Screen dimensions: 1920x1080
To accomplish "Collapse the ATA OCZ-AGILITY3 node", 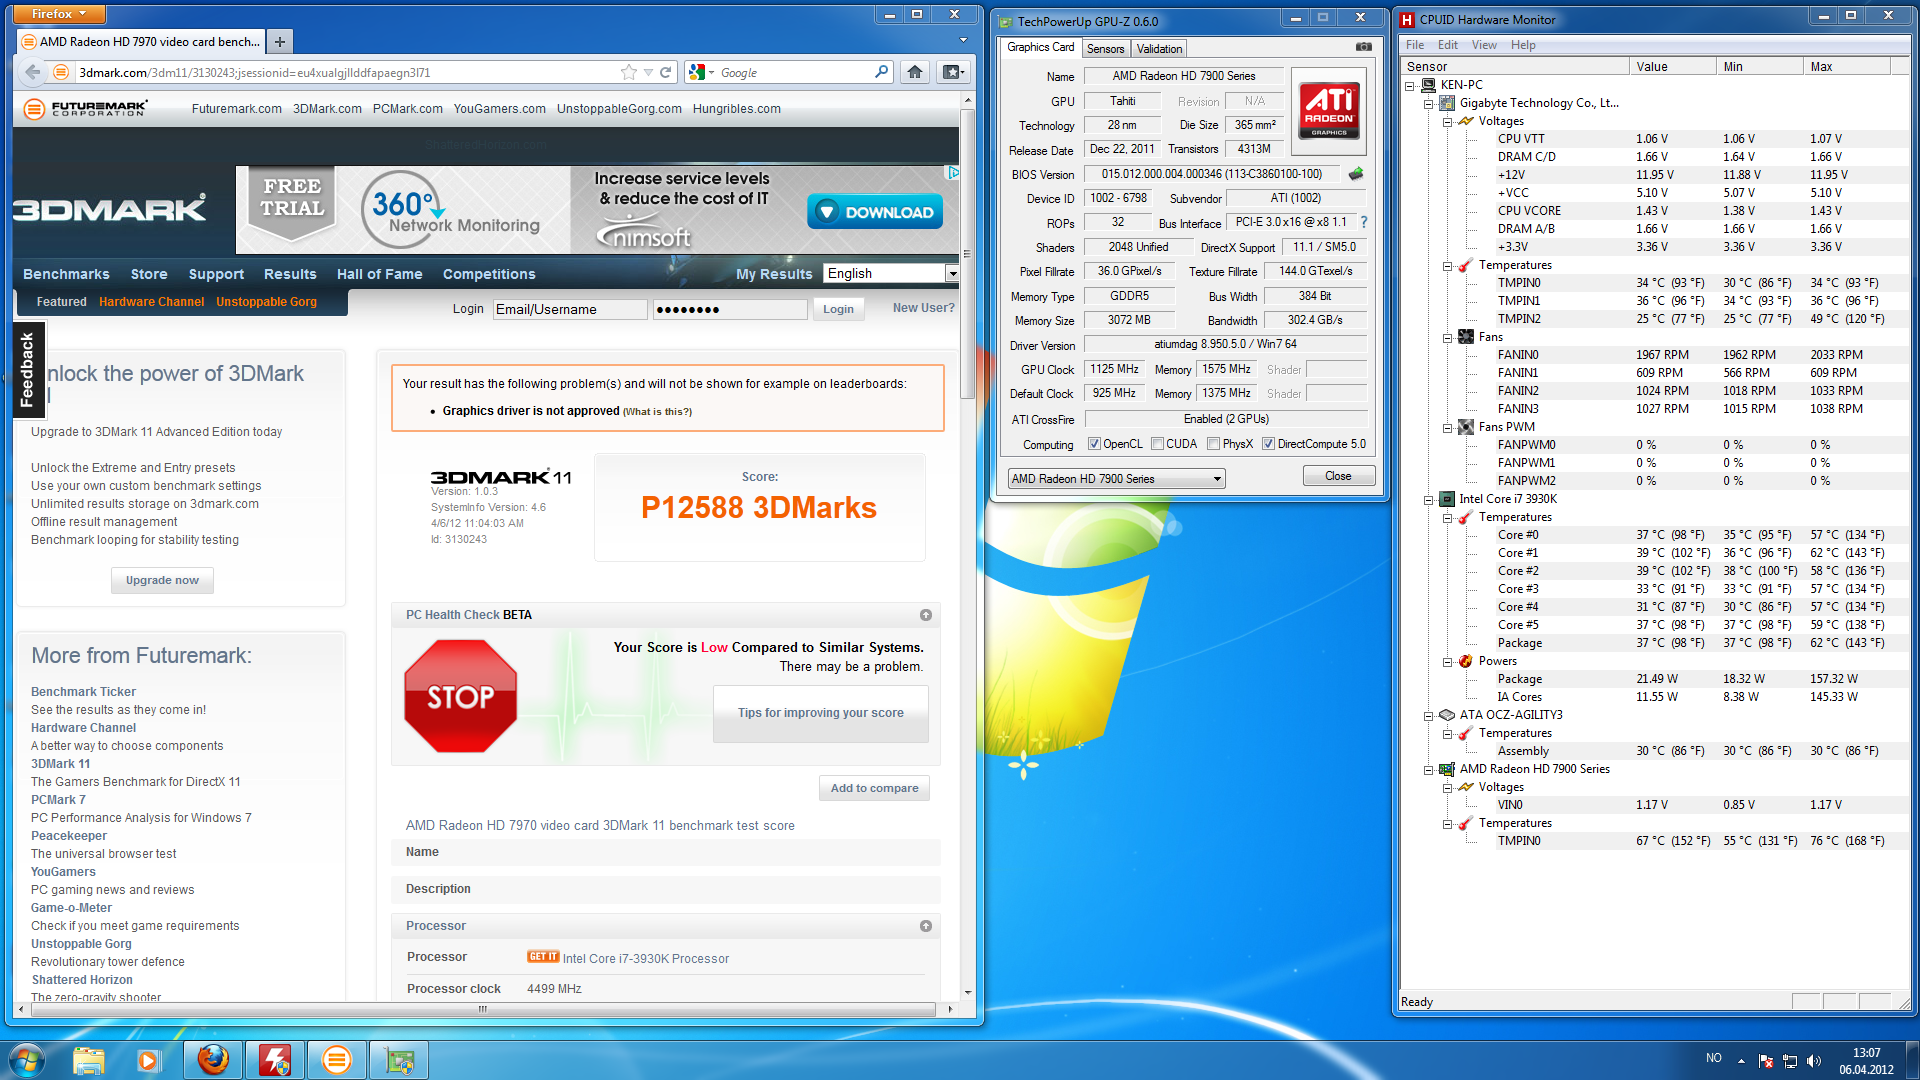I will (1428, 715).
